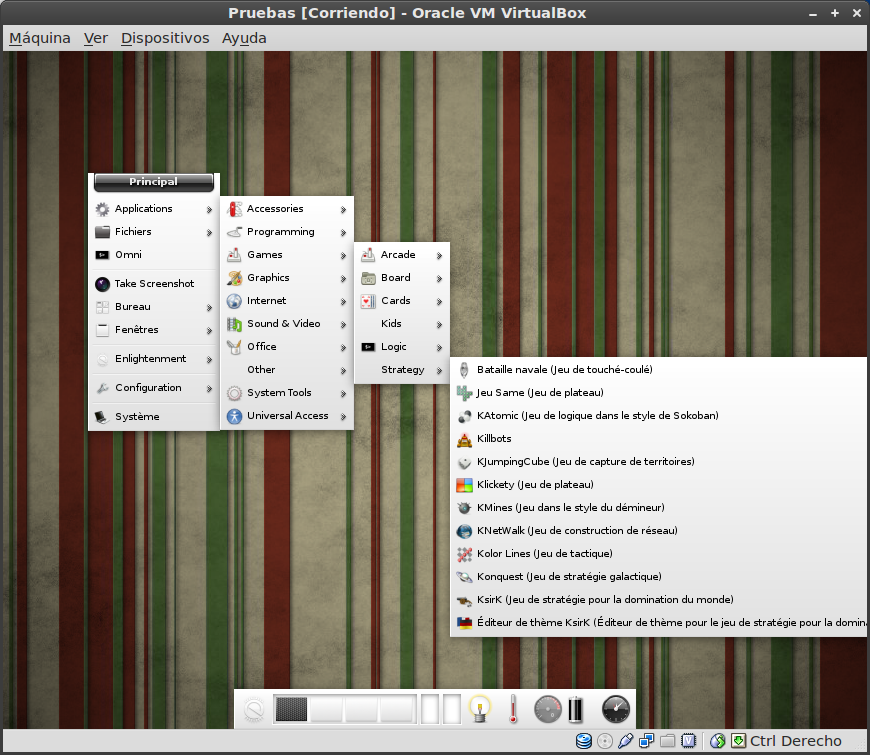Open the Dispositivos menu

(x=165, y=37)
